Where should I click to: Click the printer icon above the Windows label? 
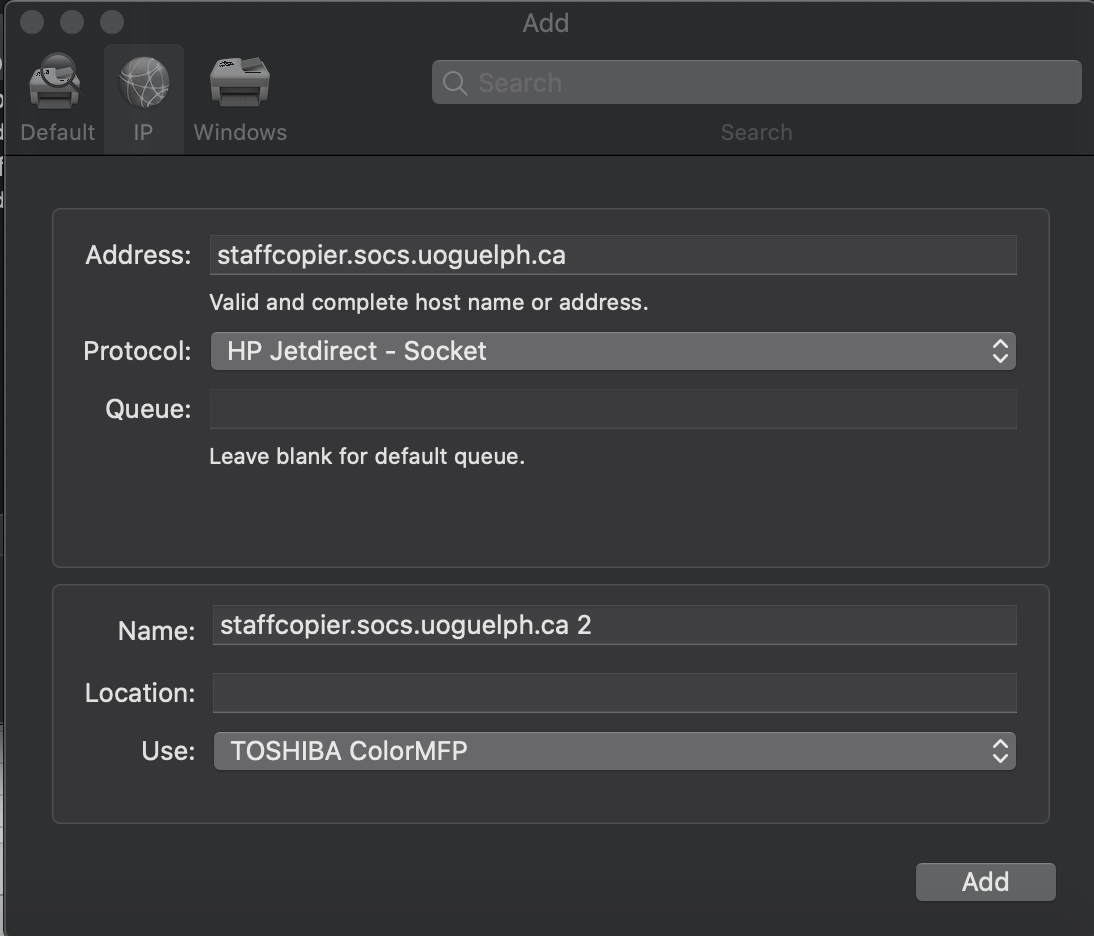point(239,78)
